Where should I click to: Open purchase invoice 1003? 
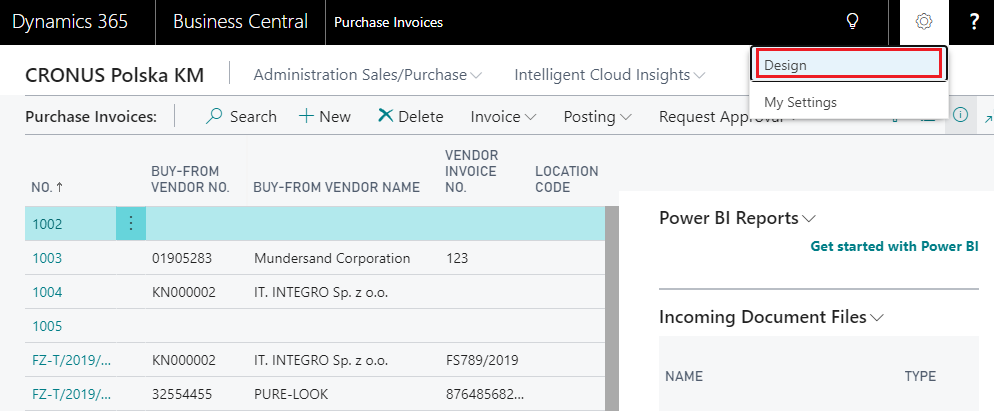coord(47,258)
